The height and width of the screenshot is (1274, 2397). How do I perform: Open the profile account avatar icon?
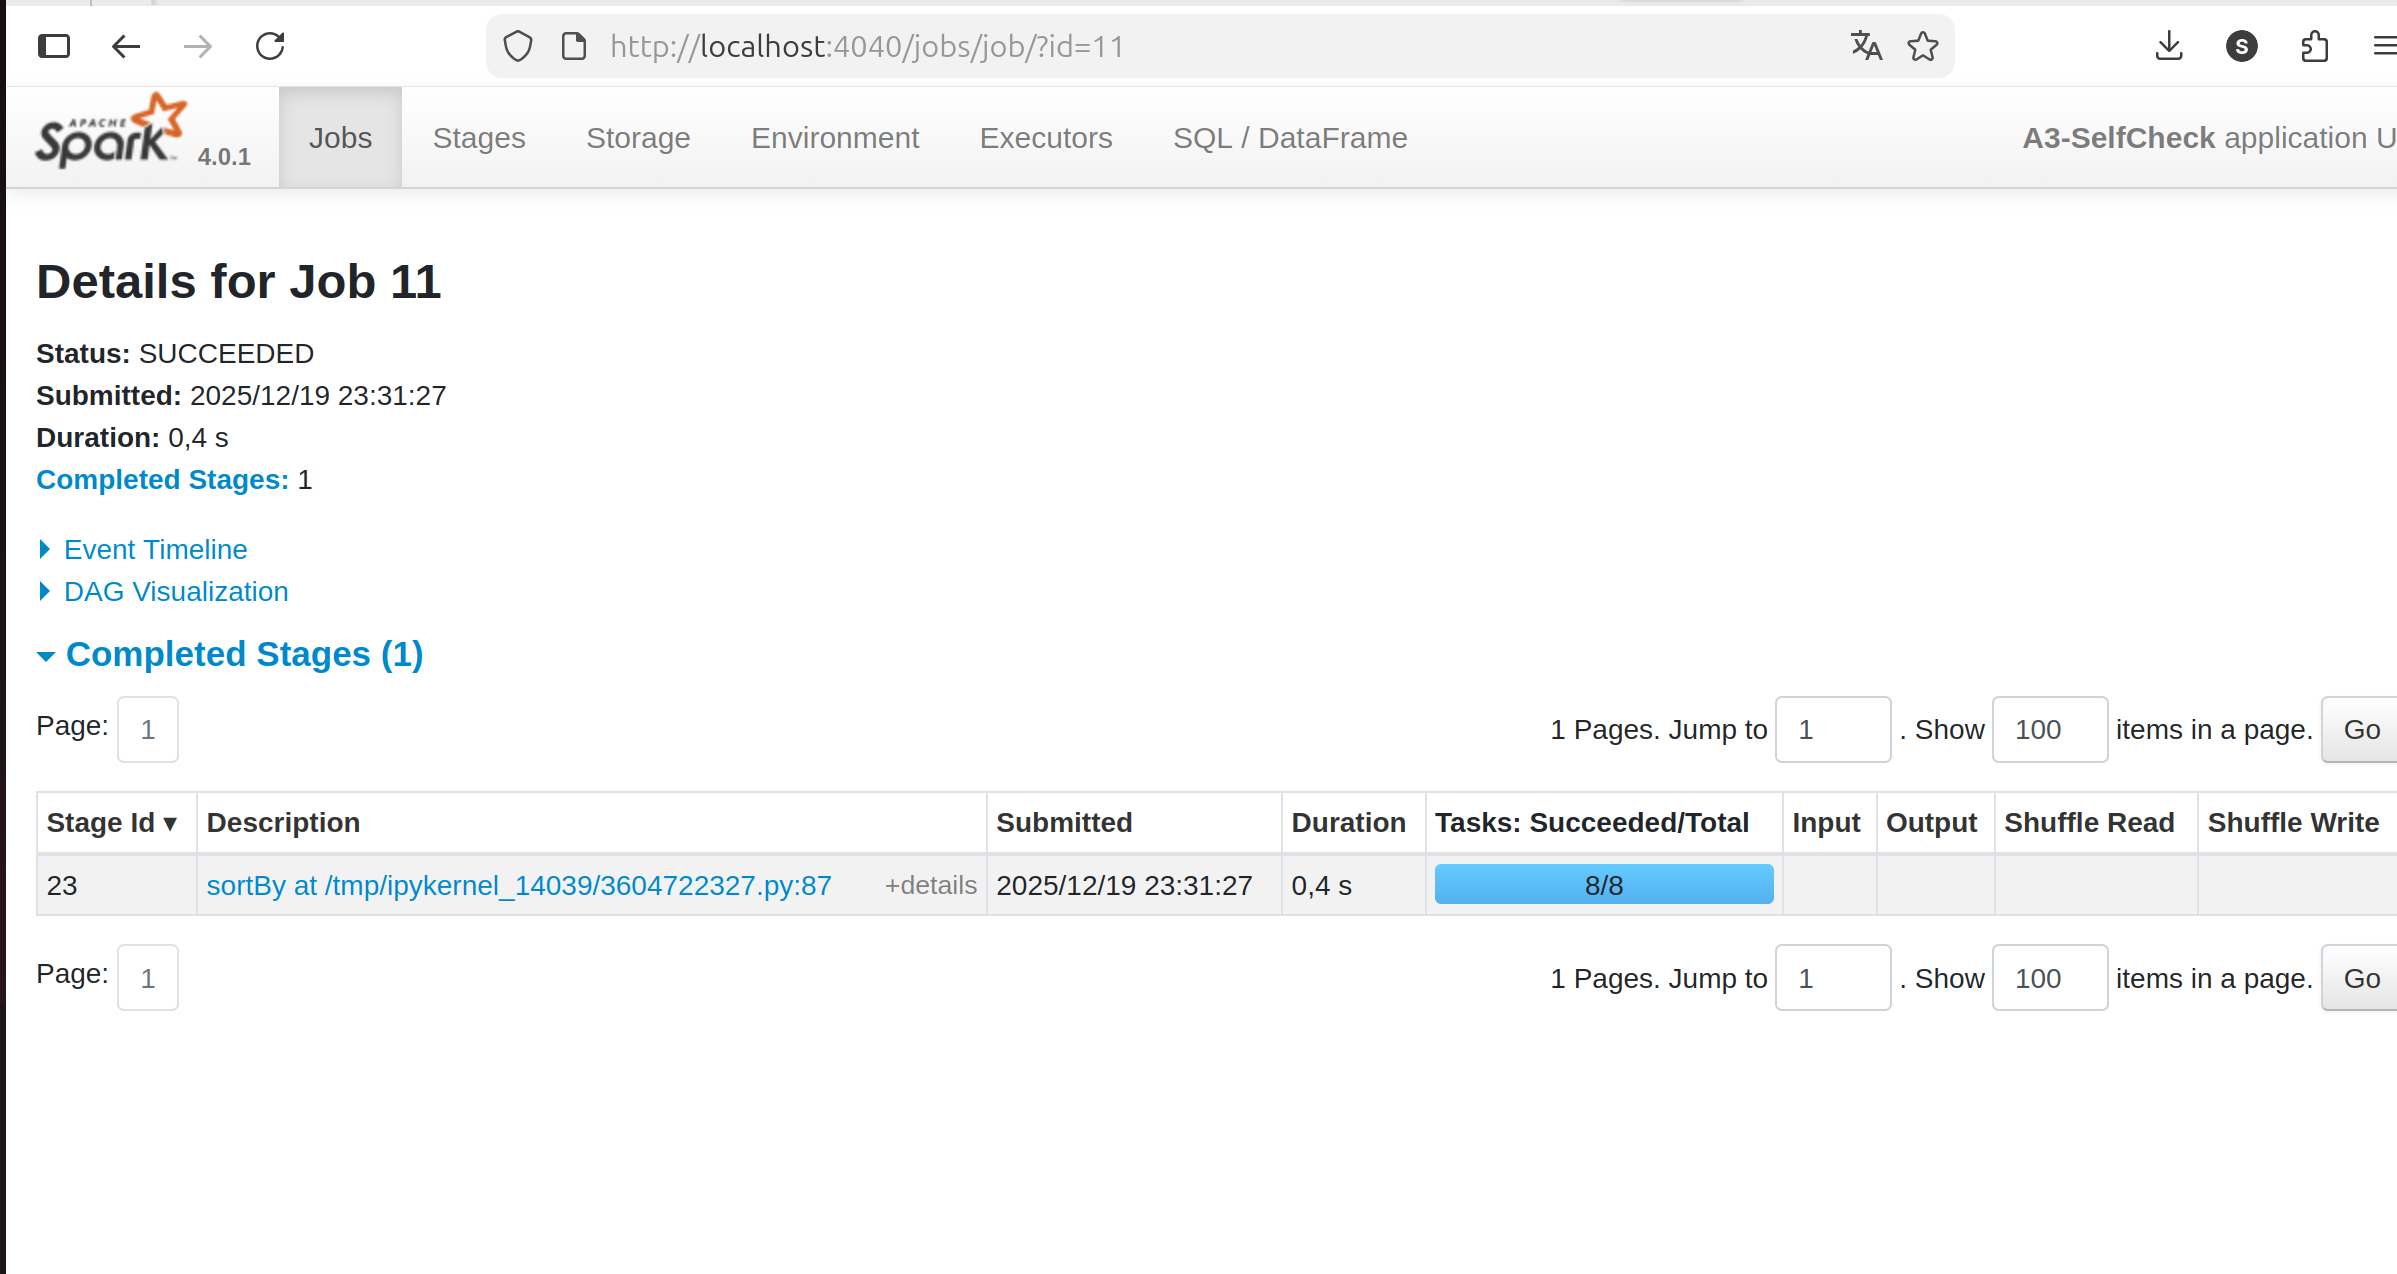click(x=2241, y=46)
